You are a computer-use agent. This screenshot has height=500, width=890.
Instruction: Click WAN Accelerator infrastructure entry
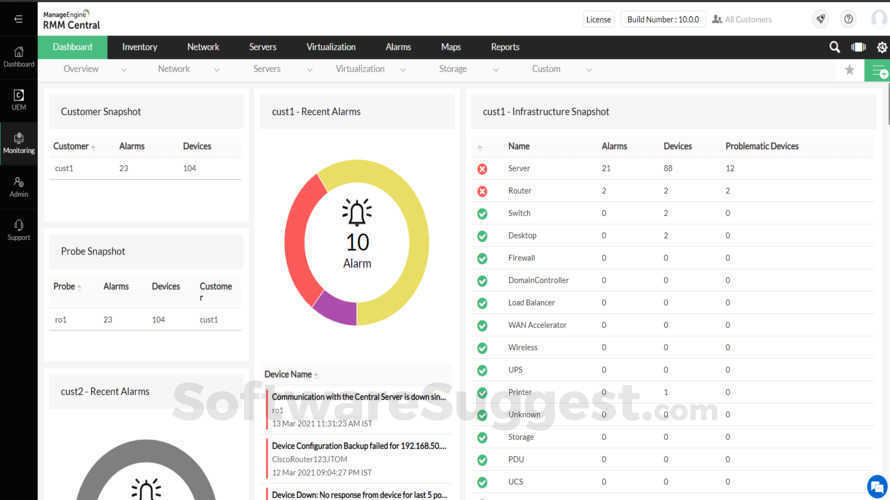[x=537, y=325]
